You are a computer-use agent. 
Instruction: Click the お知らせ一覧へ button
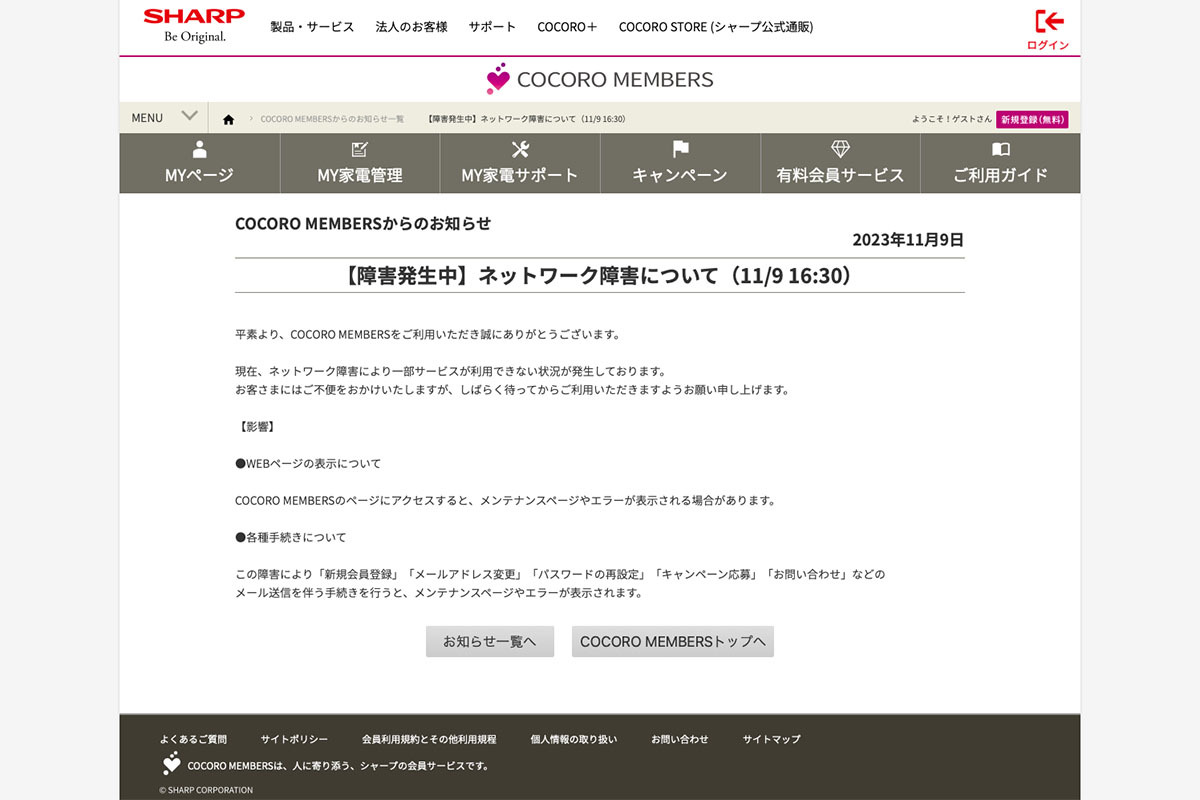pyautogui.click(x=490, y=641)
